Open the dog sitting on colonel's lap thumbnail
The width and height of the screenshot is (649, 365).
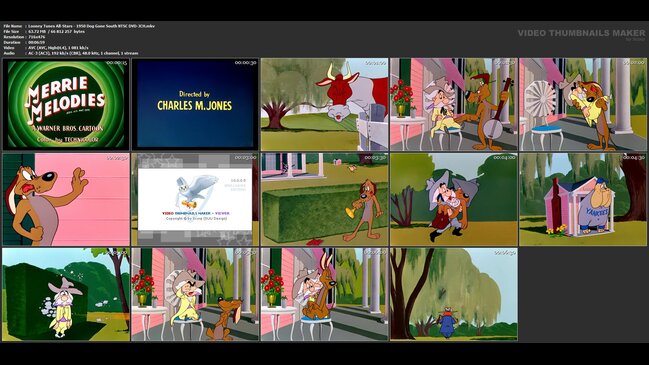point(324,294)
